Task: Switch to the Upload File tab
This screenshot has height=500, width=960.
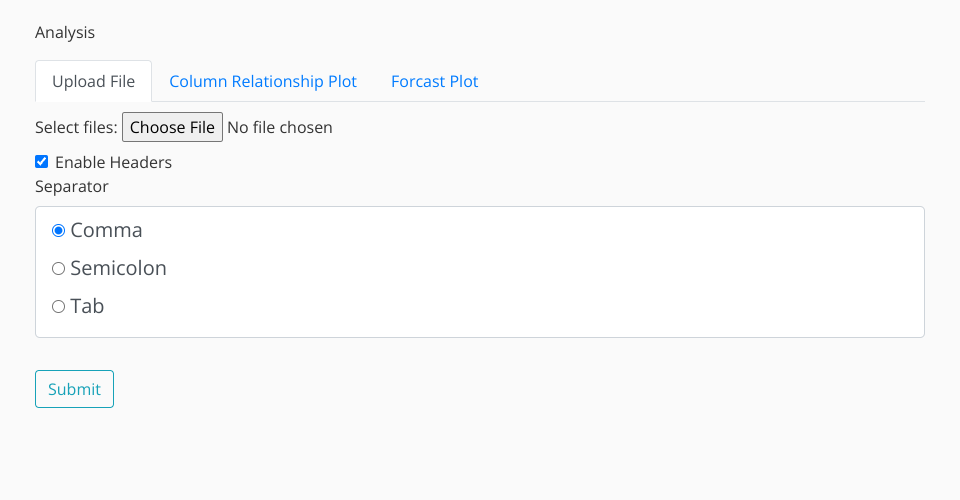Action: pyautogui.click(x=93, y=81)
